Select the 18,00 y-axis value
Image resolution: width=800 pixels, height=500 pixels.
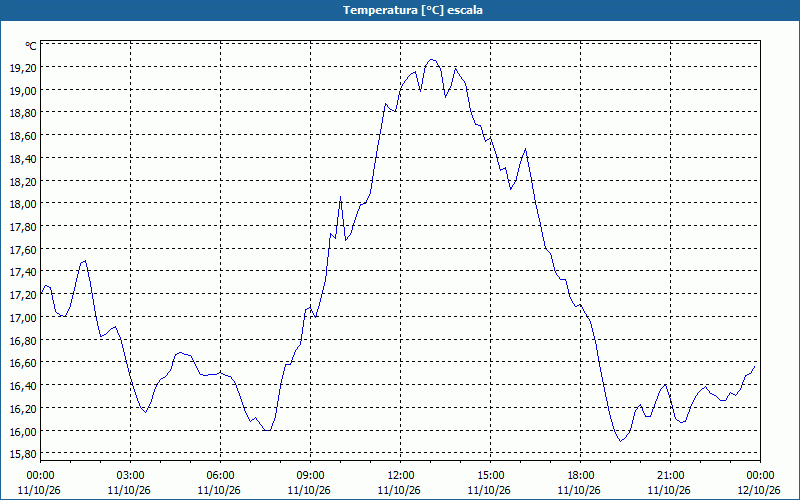(x=23, y=204)
